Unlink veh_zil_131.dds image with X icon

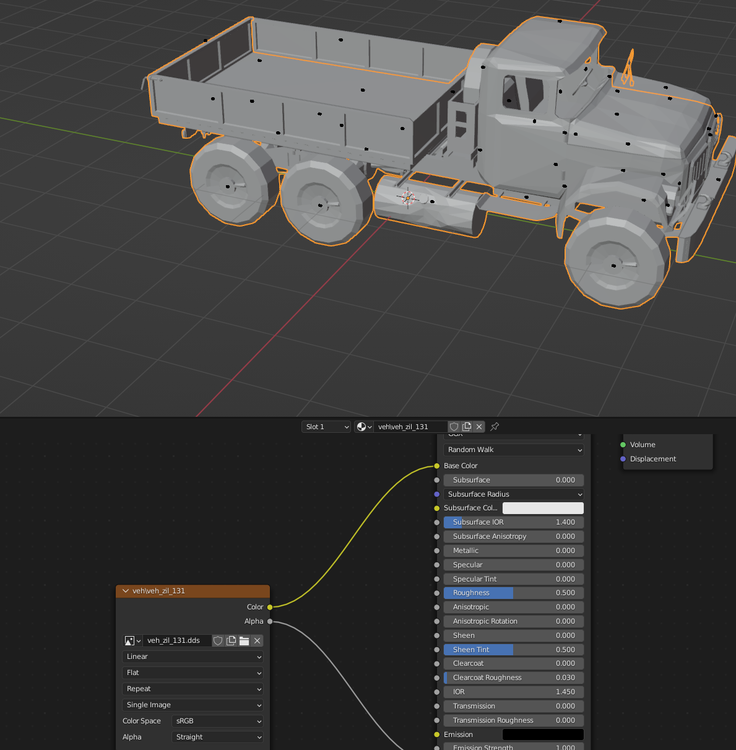257,641
